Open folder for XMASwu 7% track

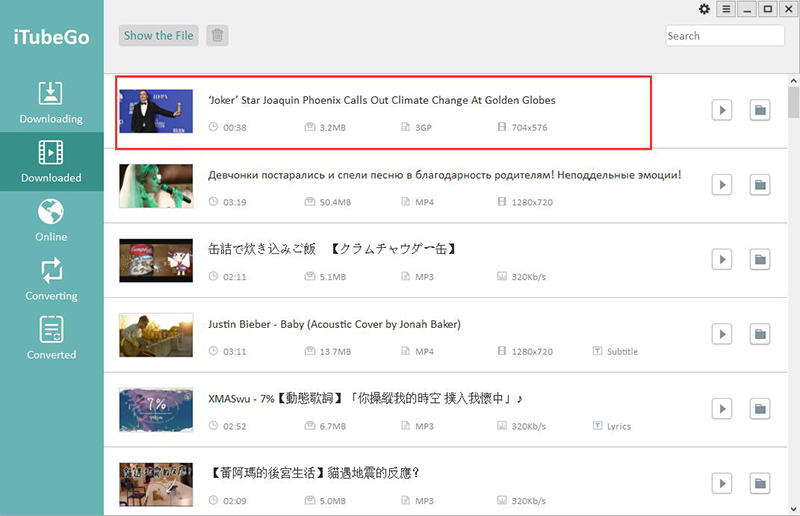pyautogui.click(x=760, y=409)
